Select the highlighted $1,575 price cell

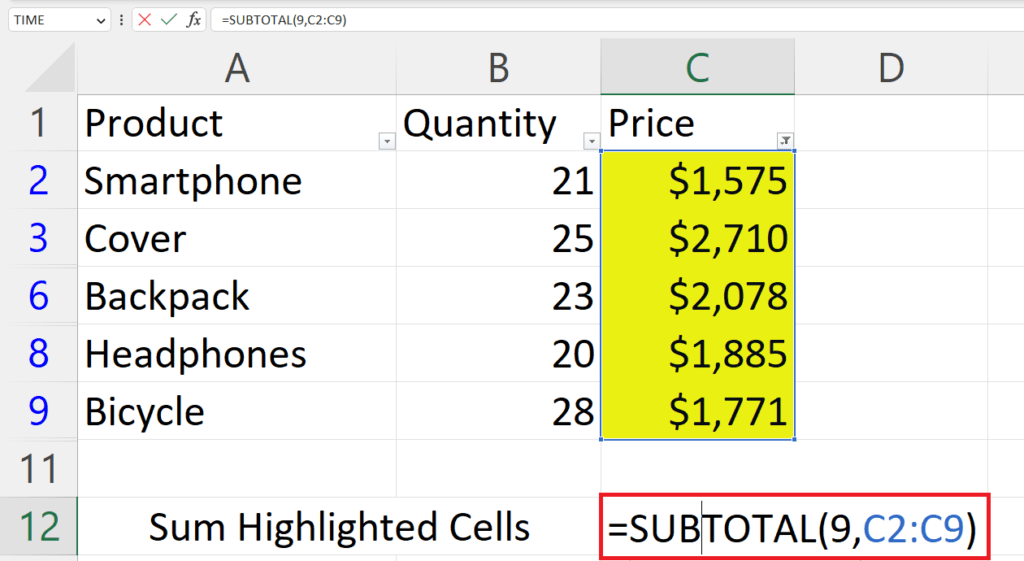[697, 180]
